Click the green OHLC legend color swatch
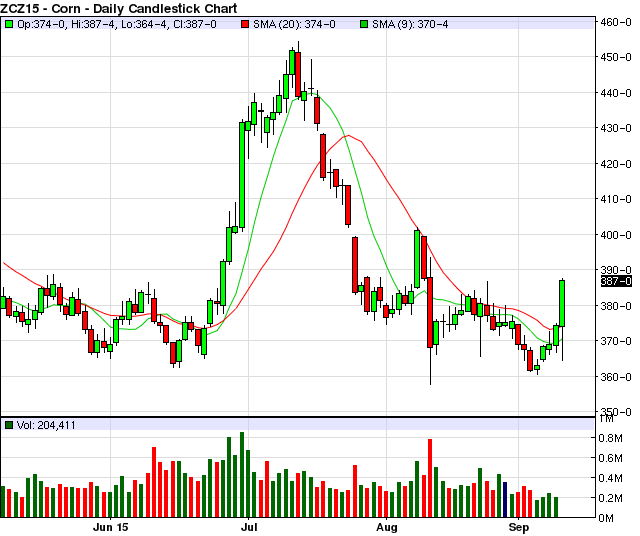Screen dimensions: 640x536 [9, 24]
